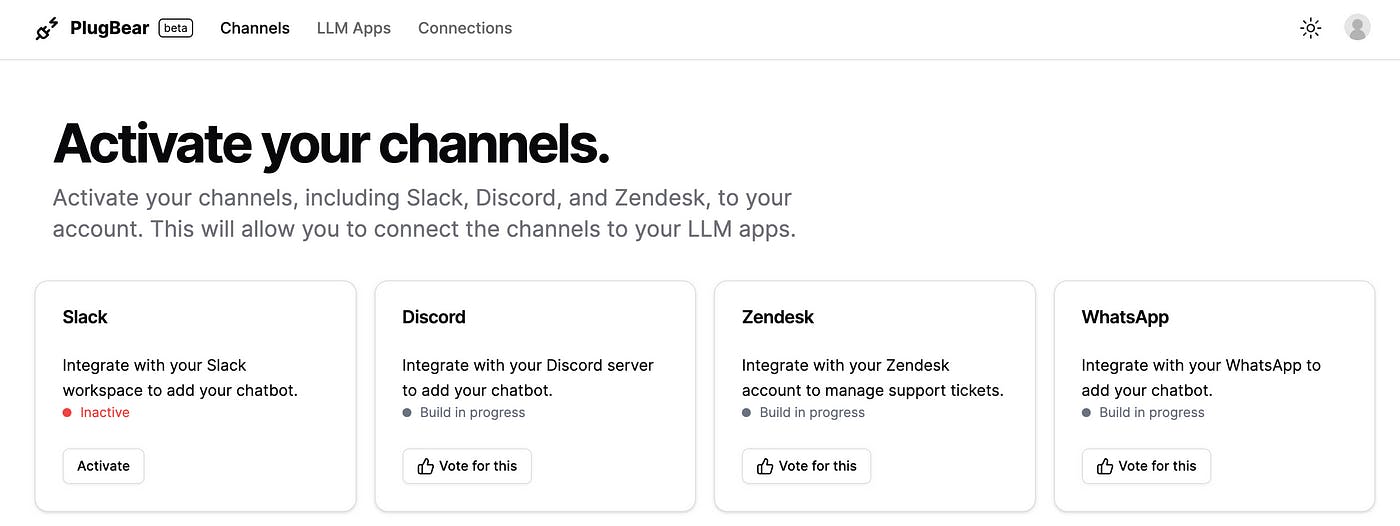Click the thumbs-up icon in the Zendesk card
Viewport: 1400px width, 526px height.
[x=766, y=466]
